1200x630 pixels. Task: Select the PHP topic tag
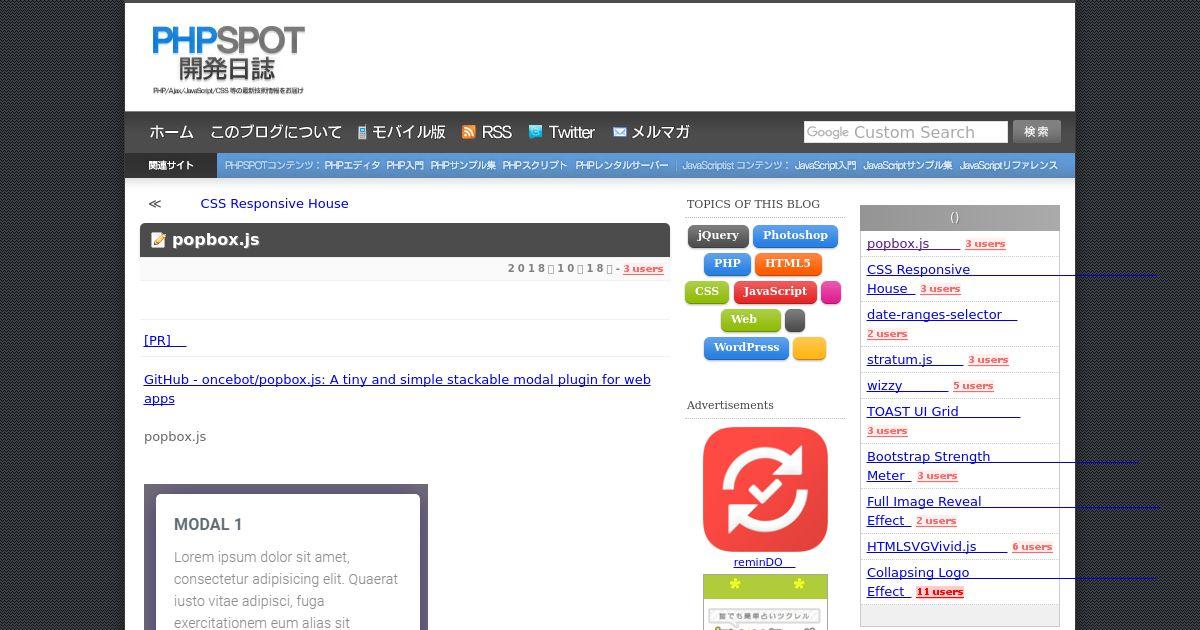point(727,265)
